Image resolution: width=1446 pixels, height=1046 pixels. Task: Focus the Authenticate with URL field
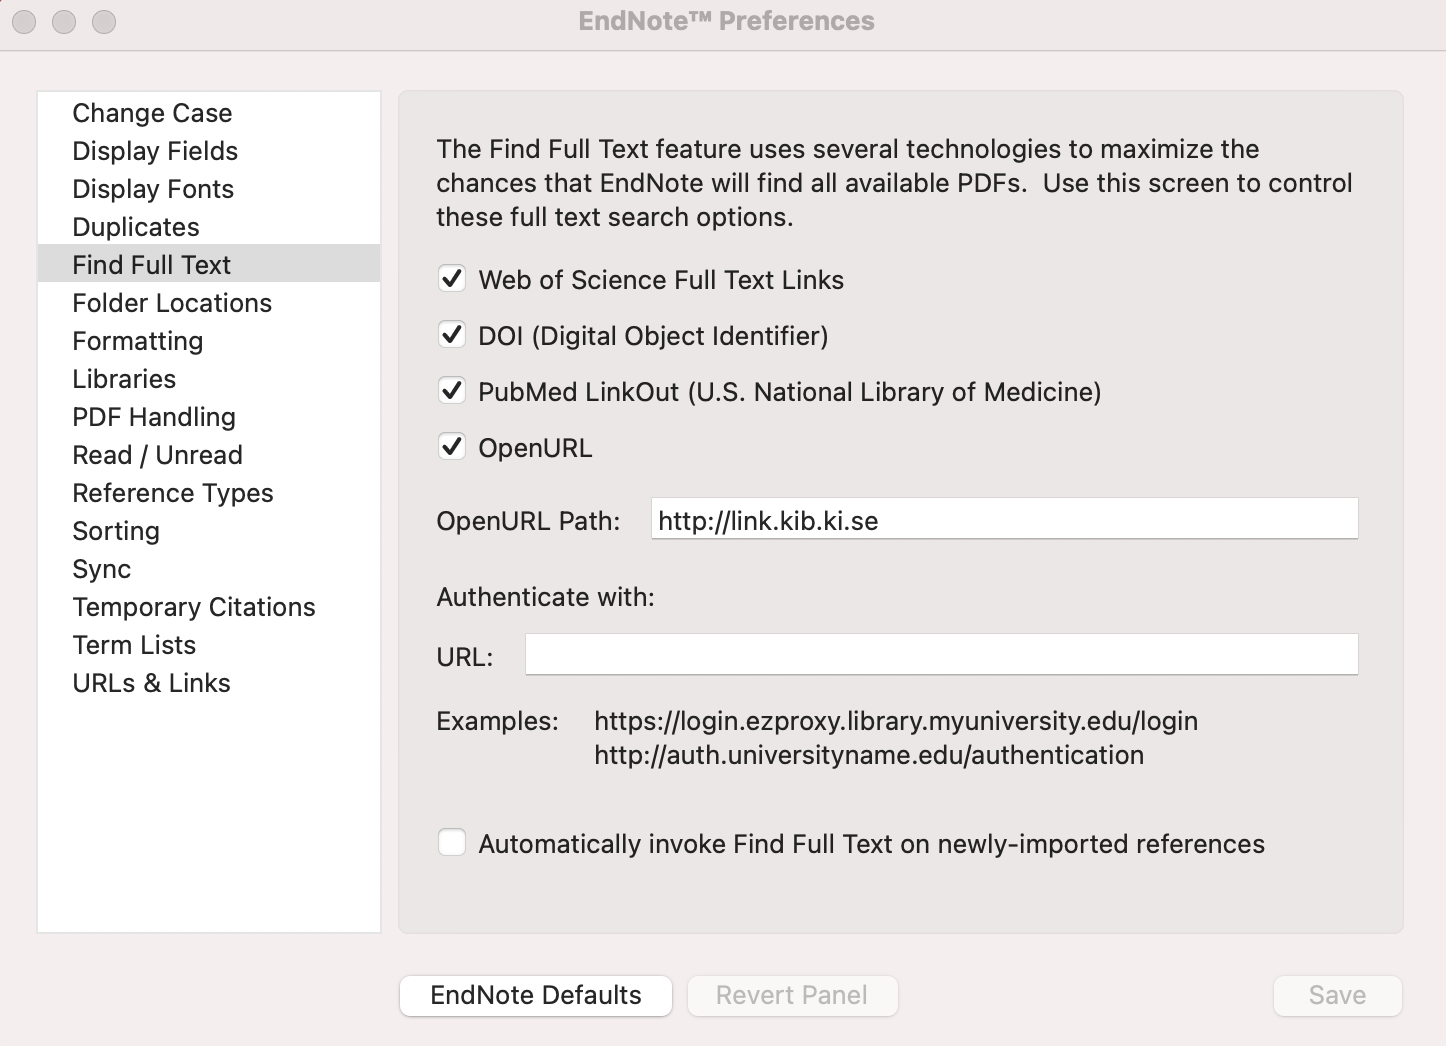[941, 655]
